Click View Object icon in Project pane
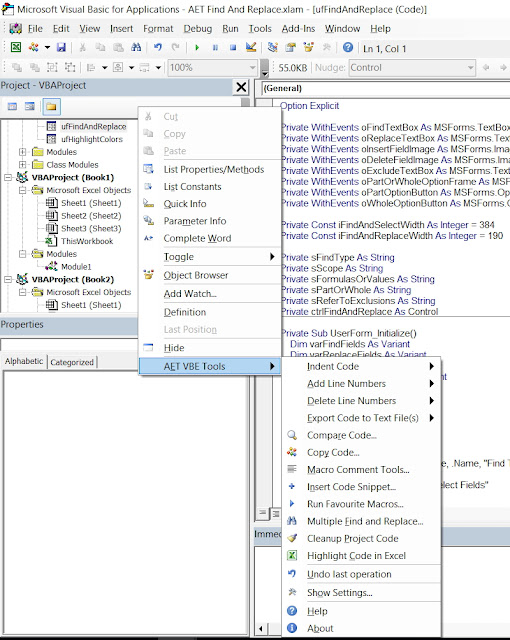 [30, 107]
